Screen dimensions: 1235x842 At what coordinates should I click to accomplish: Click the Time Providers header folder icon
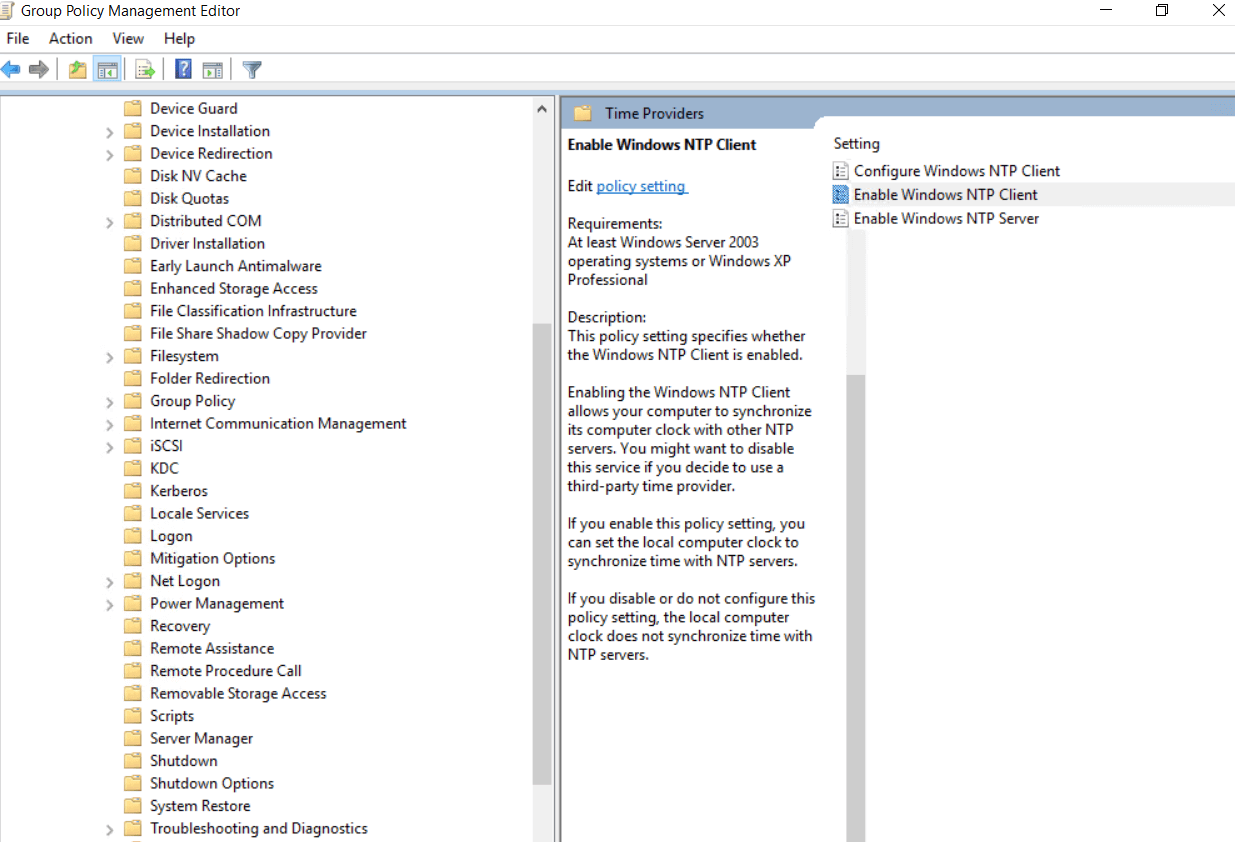(583, 113)
